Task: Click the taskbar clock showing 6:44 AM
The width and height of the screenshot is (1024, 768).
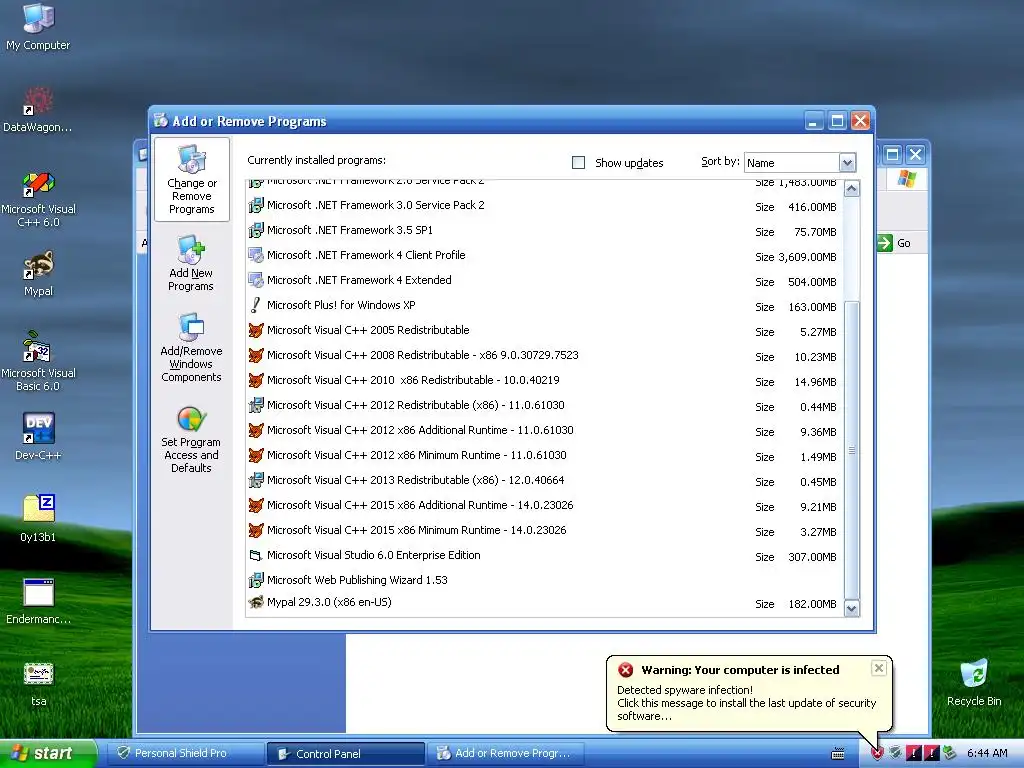Action: 987,754
